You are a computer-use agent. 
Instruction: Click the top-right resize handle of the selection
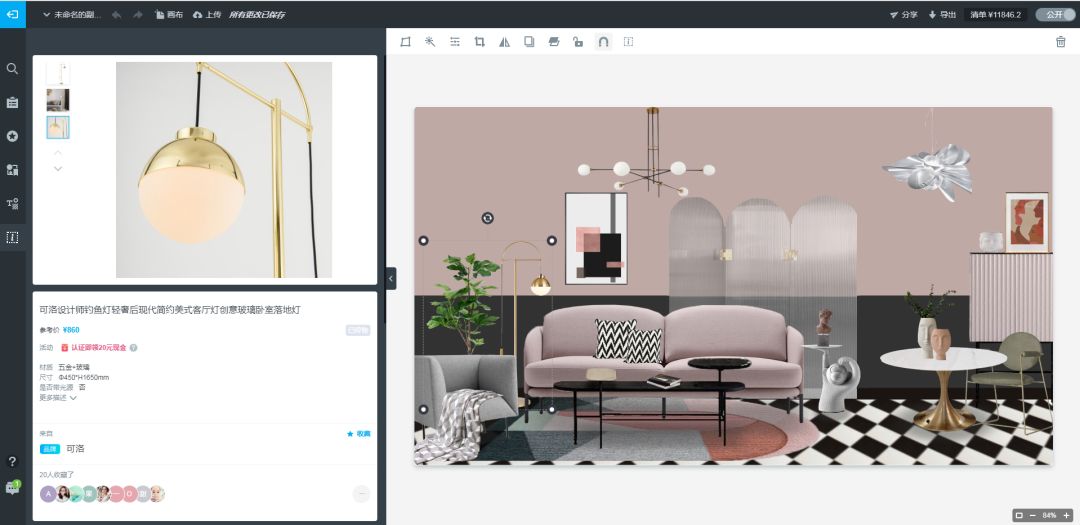point(552,240)
